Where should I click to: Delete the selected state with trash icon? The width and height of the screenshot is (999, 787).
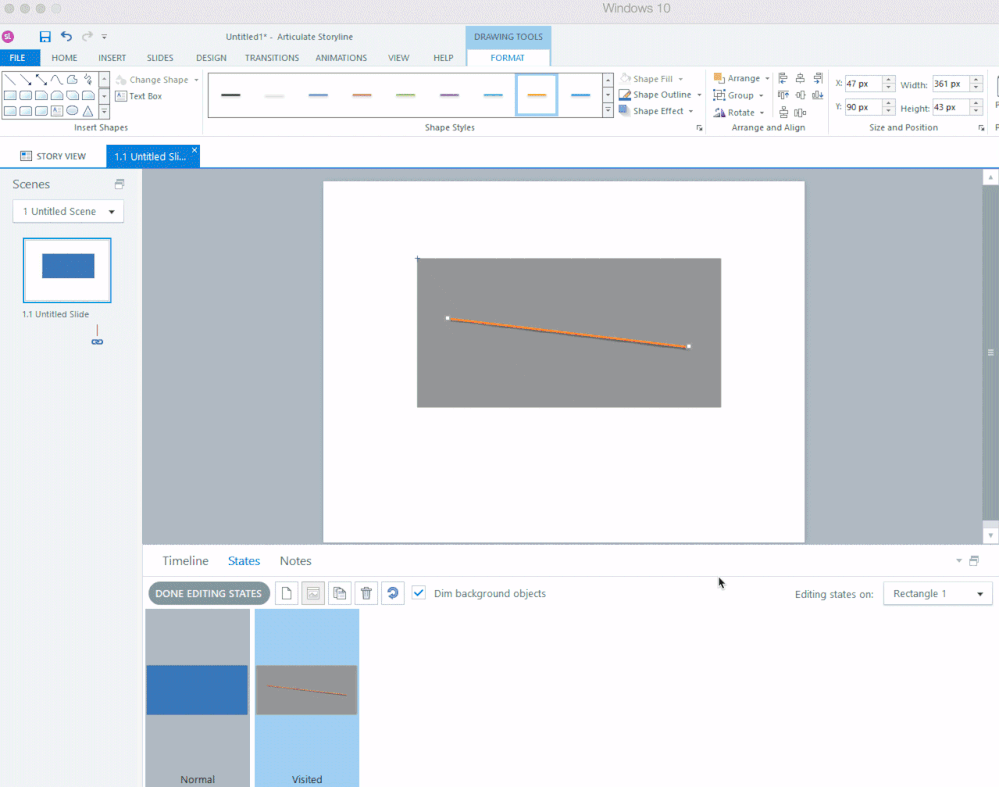366,594
